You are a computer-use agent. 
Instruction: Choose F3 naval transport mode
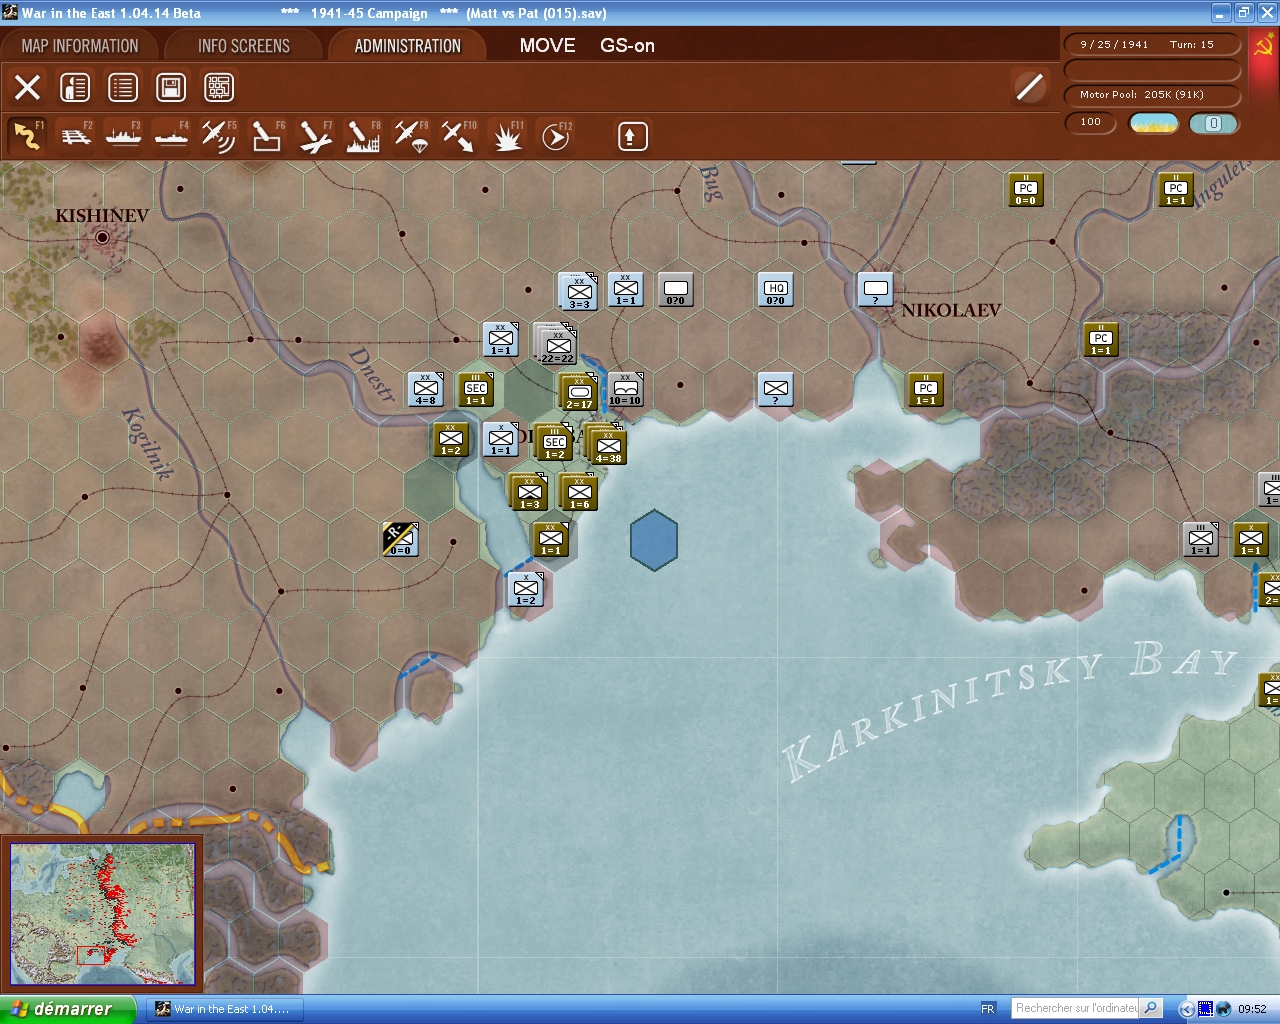[123, 136]
